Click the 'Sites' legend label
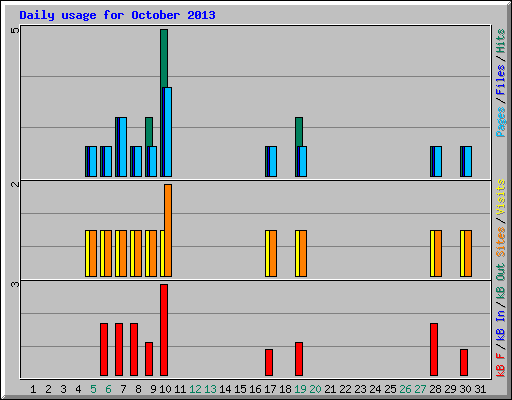512x400 pixels. click(x=501, y=242)
